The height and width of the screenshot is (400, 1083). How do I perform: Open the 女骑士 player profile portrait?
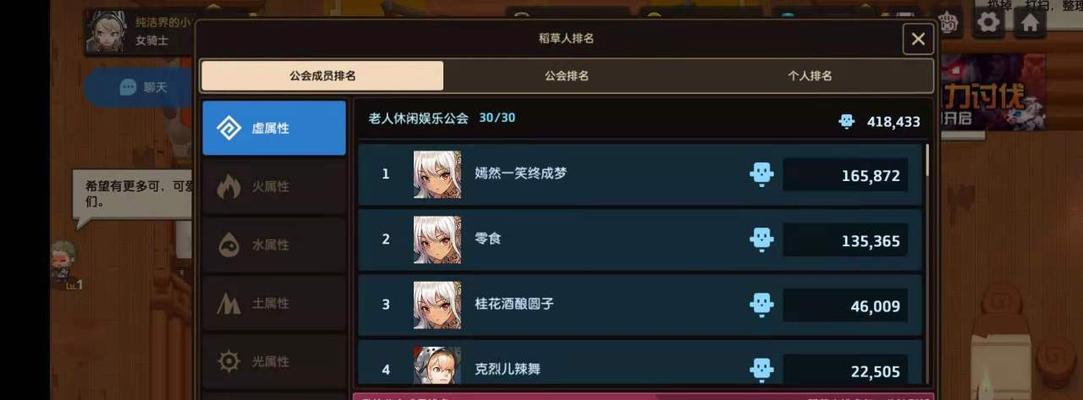[106, 31]
